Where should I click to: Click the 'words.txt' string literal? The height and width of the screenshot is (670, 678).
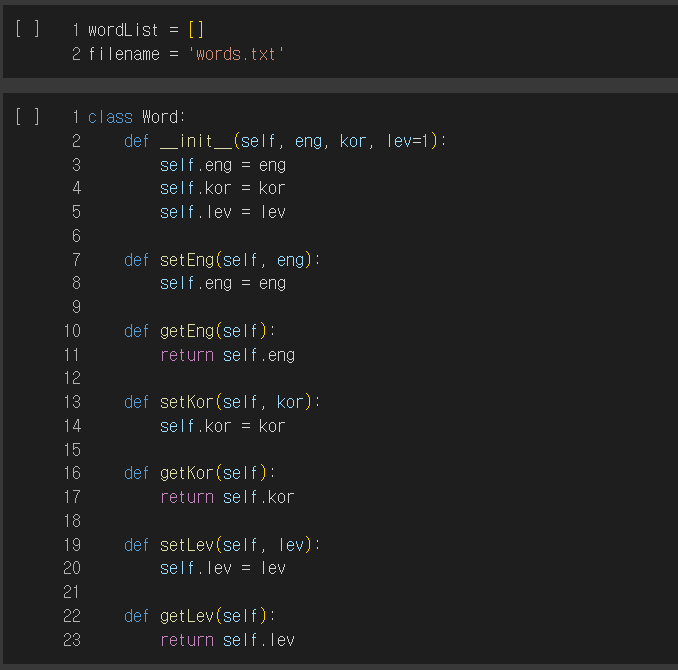236,54
